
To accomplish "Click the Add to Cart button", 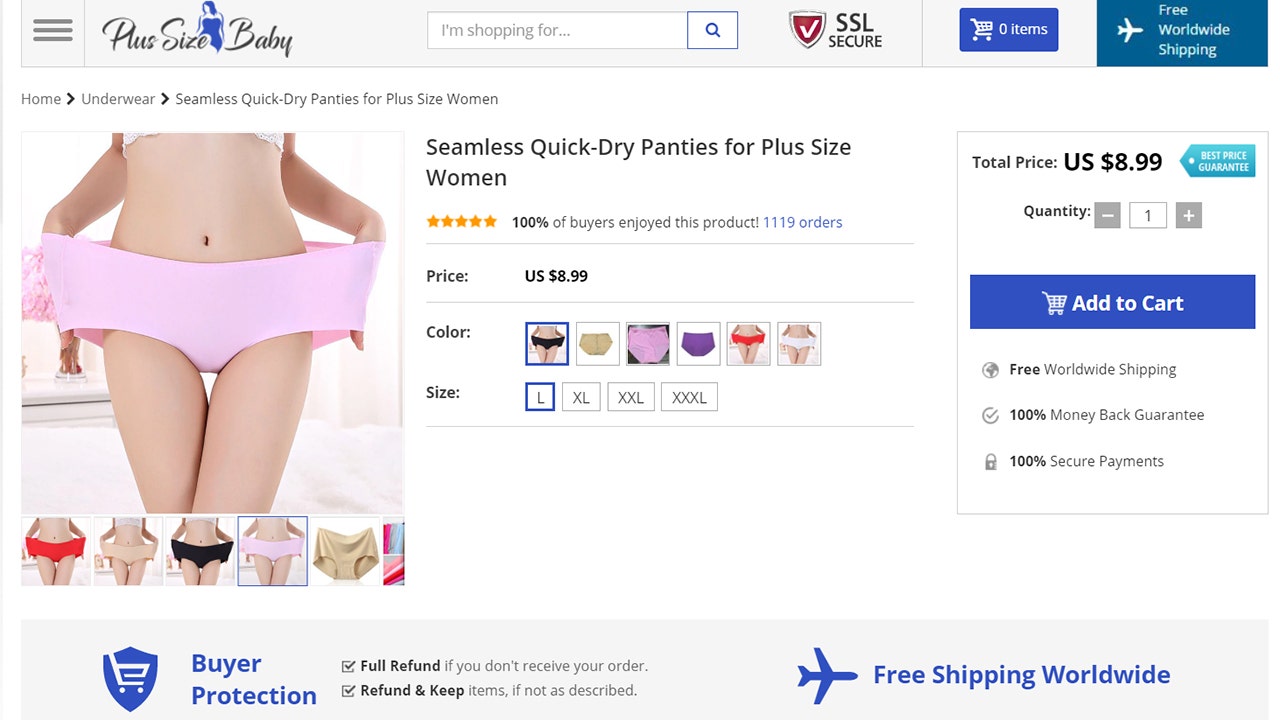I will pos(1112,302).
